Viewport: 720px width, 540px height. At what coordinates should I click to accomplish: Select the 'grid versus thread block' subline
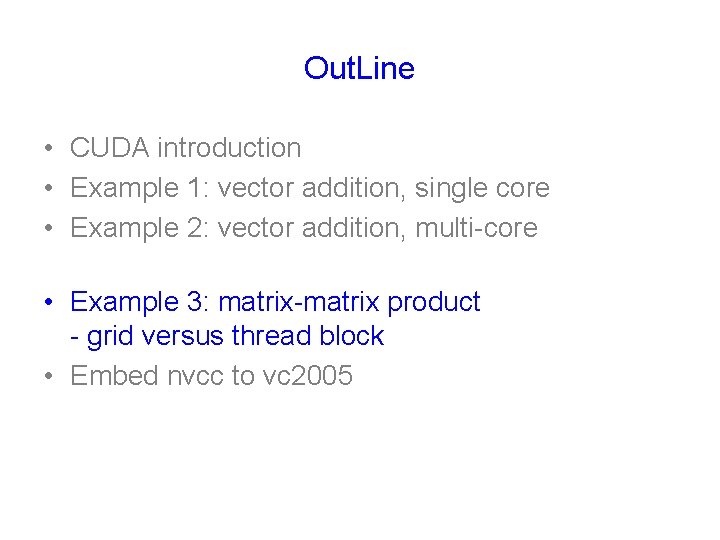click(x=227, y=336)
